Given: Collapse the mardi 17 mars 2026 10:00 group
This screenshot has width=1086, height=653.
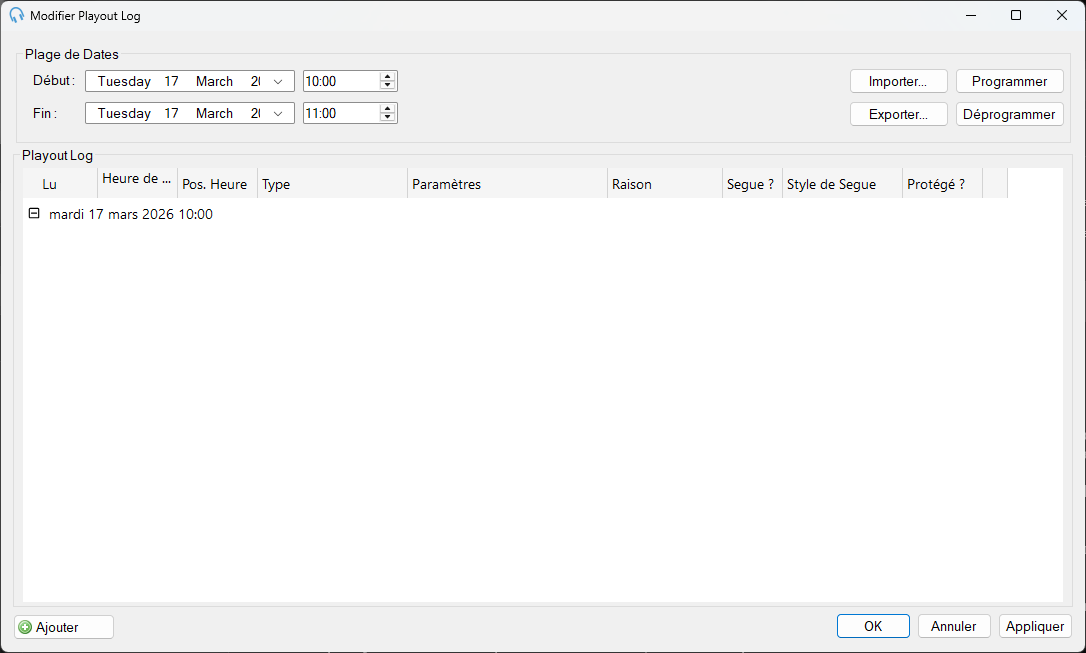Looking at the screenshot, I should click(34, 213).
